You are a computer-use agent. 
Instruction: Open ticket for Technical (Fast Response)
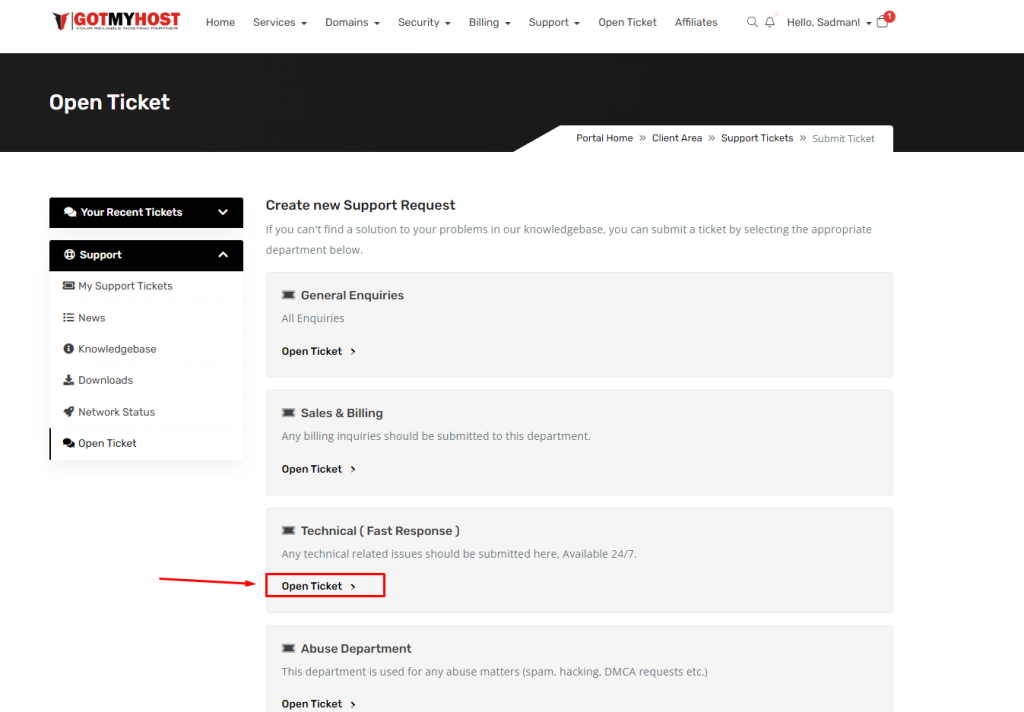(319, 586)
